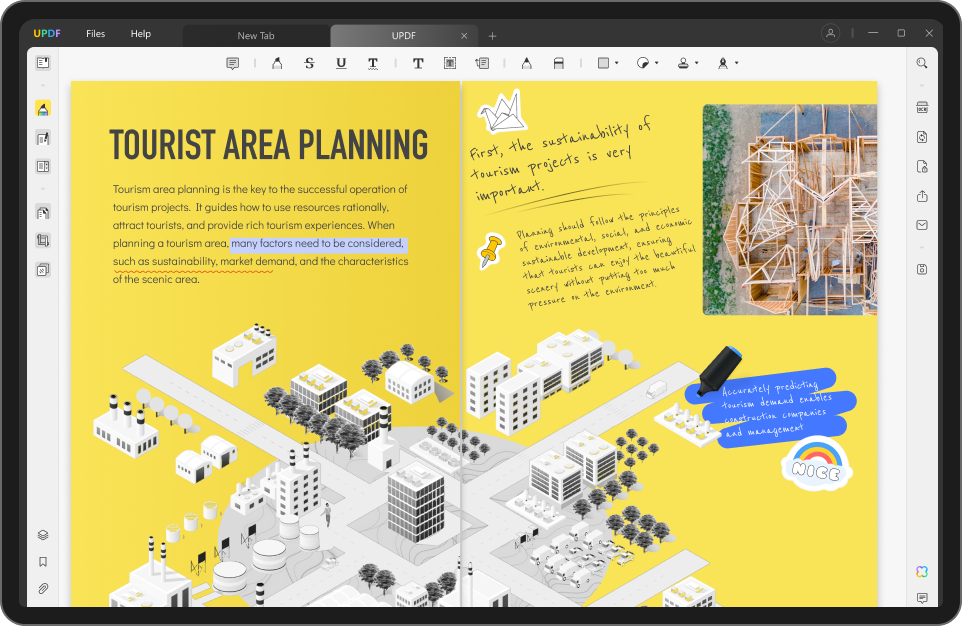
Task: Show the attachments panel
Action: pyautogui.click(x=43, y=589)
